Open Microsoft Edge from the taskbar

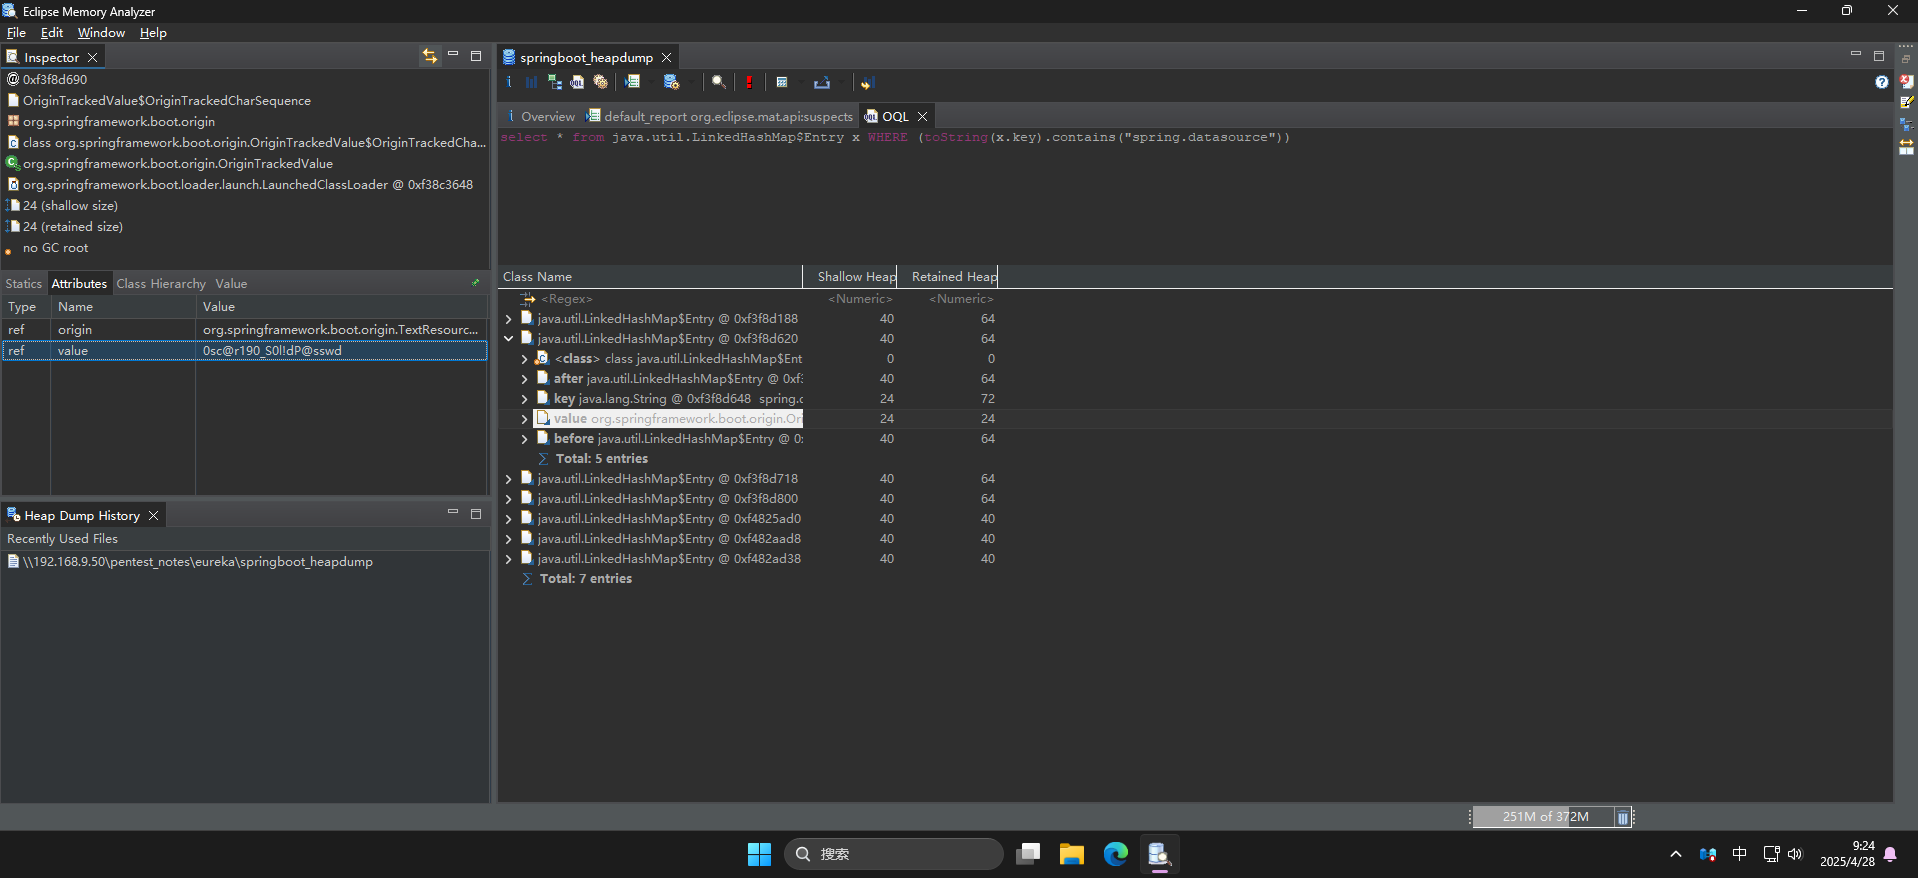click(x=1115, y=853)
